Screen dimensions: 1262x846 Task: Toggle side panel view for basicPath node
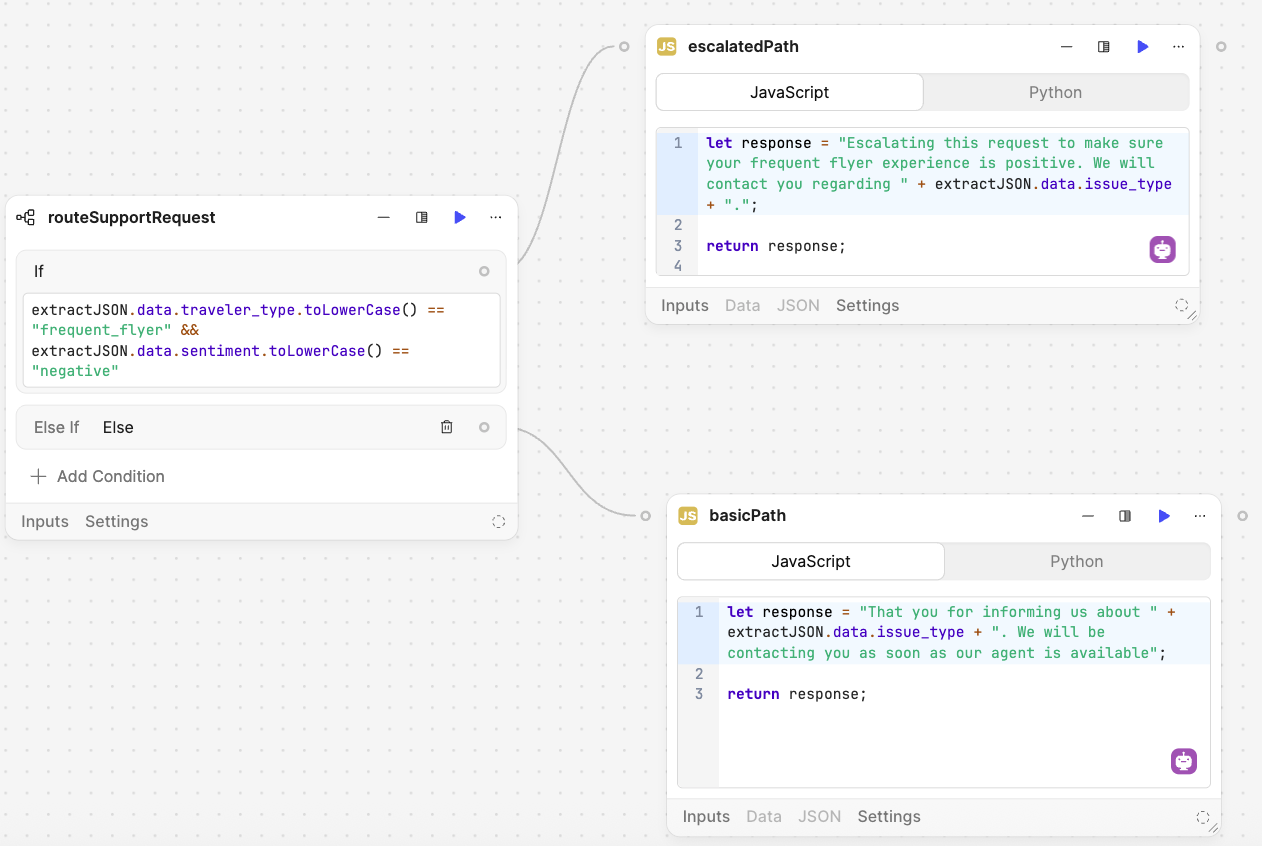tap(1125, 516)
